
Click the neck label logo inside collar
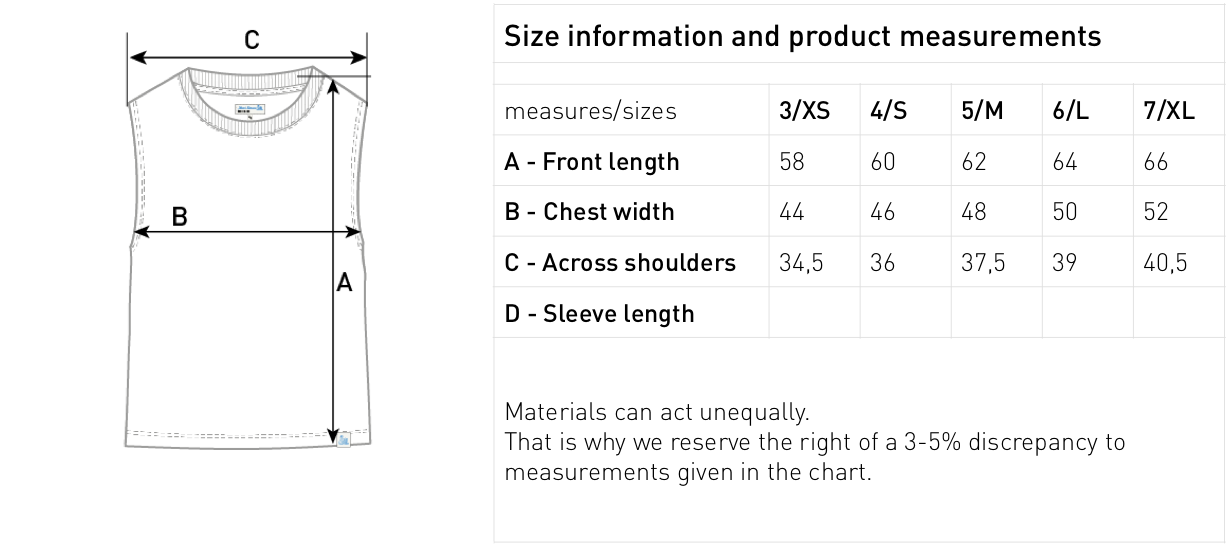tap(248, 108)
